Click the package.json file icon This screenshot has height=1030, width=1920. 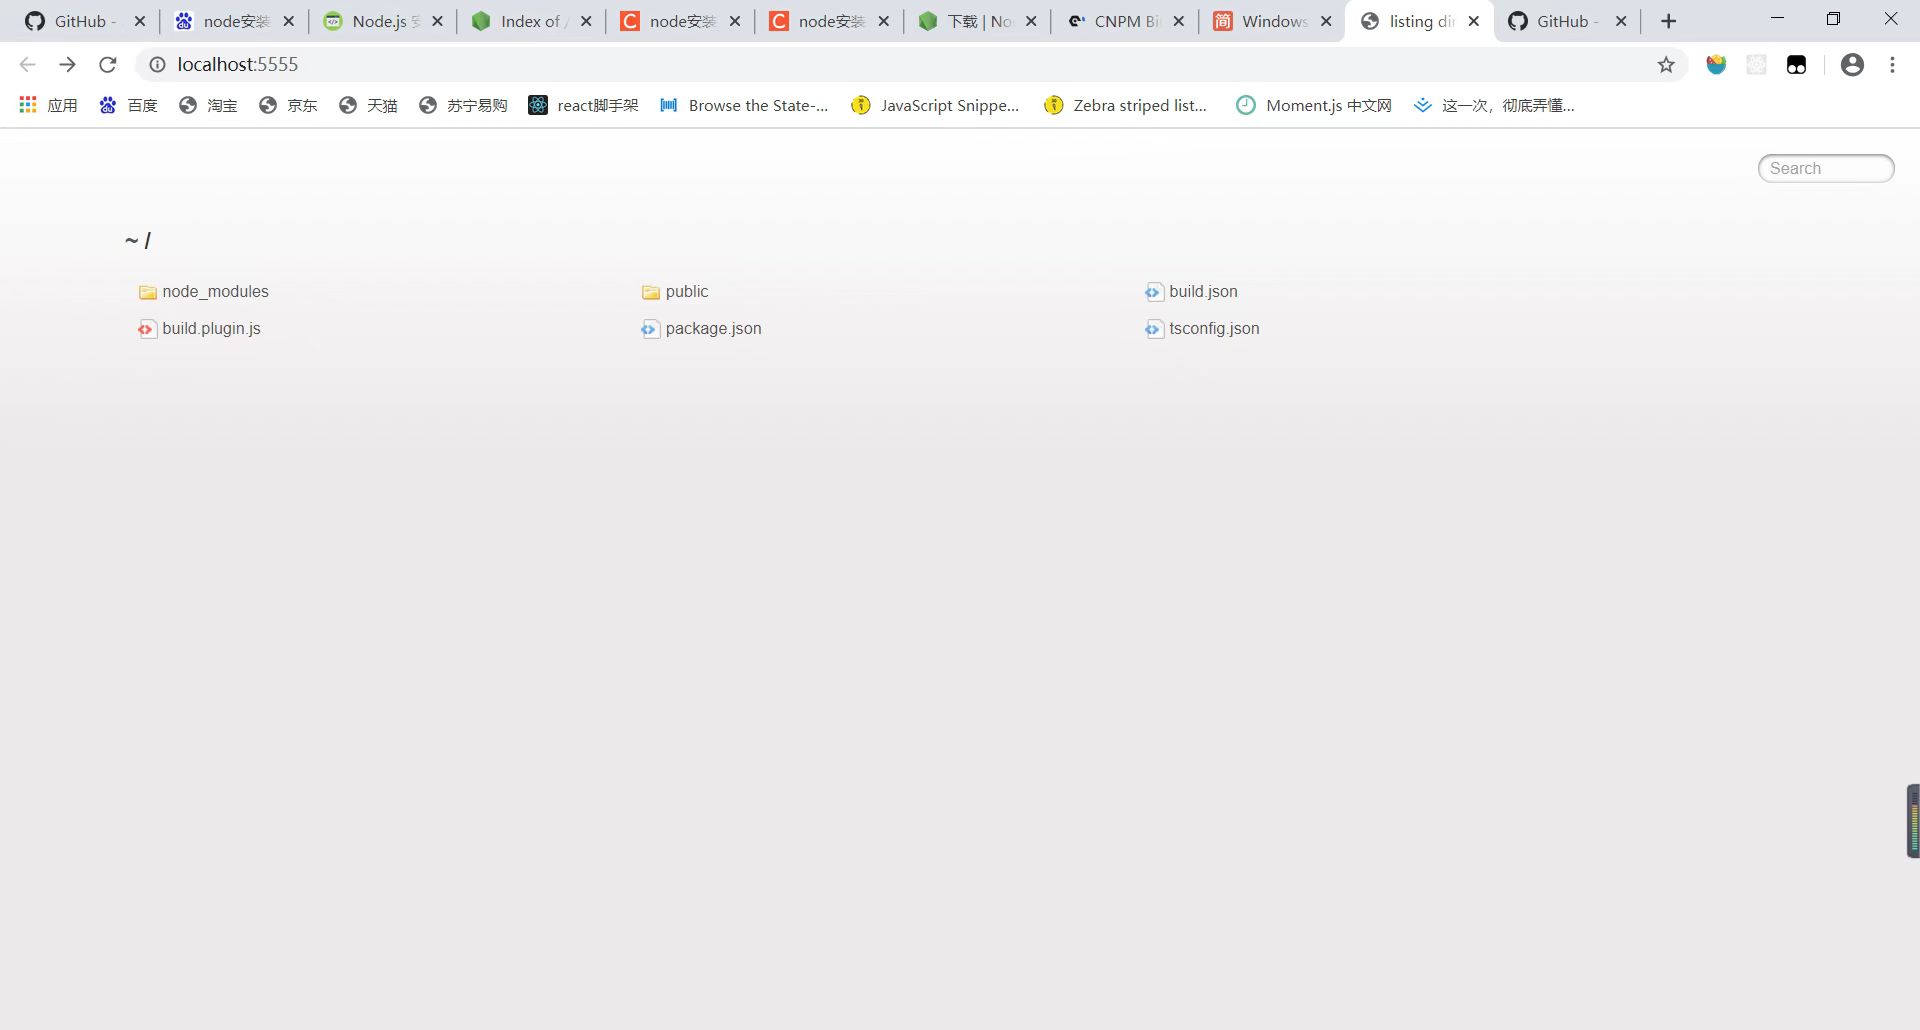click(x=650, y=329)
